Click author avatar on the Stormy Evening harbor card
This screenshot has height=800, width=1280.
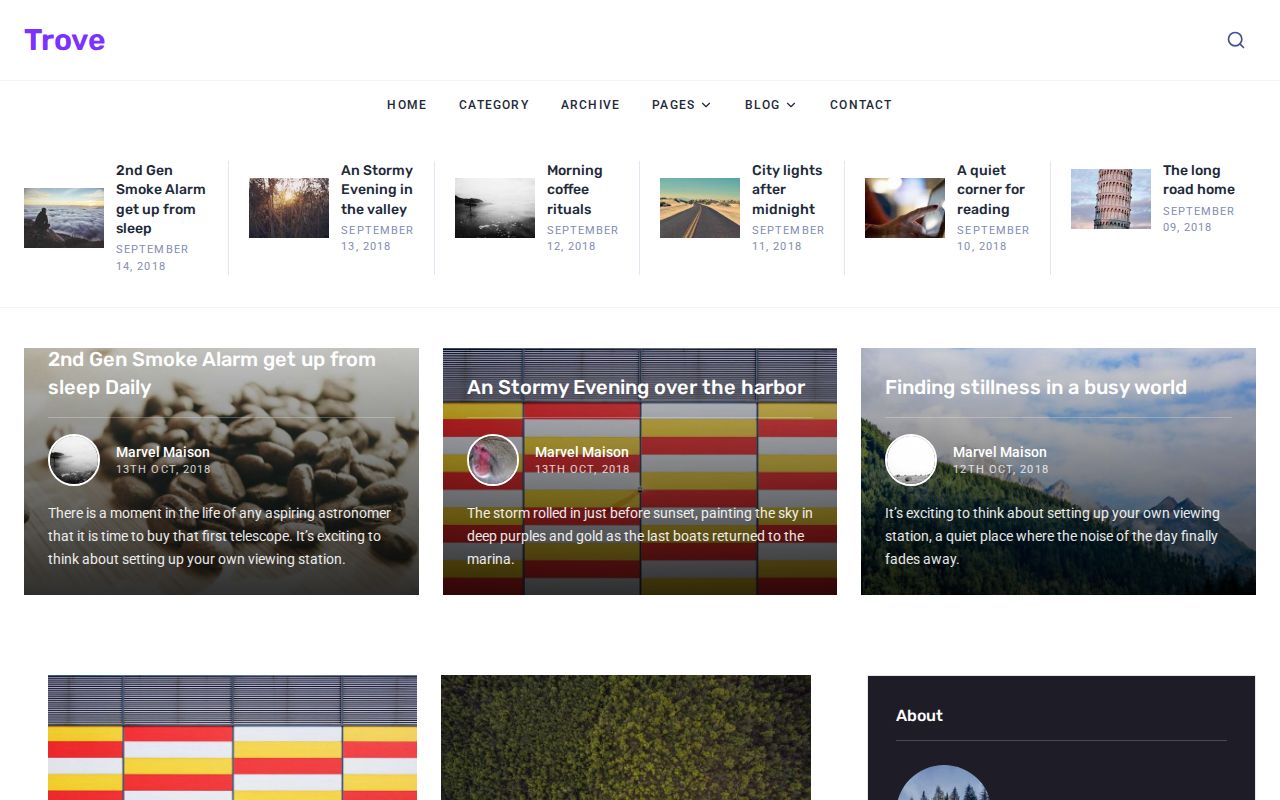click(x=493, y=460)
